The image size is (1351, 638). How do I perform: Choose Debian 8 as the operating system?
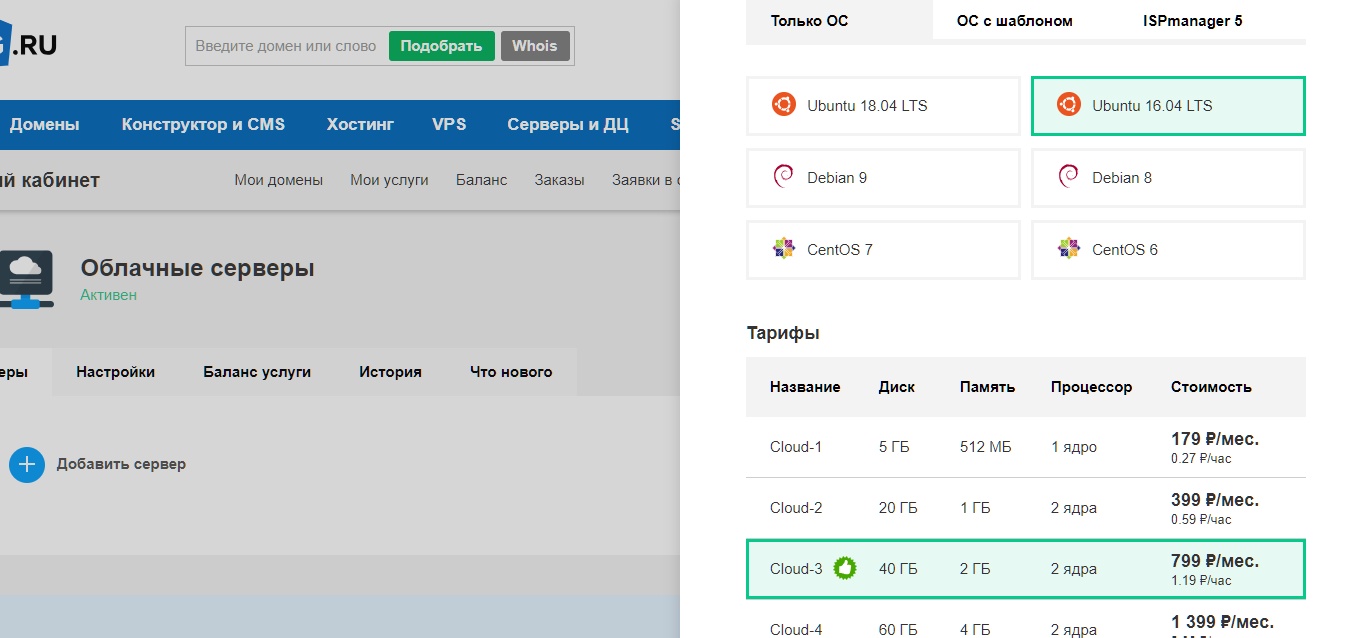click(x=1168, y=177)
